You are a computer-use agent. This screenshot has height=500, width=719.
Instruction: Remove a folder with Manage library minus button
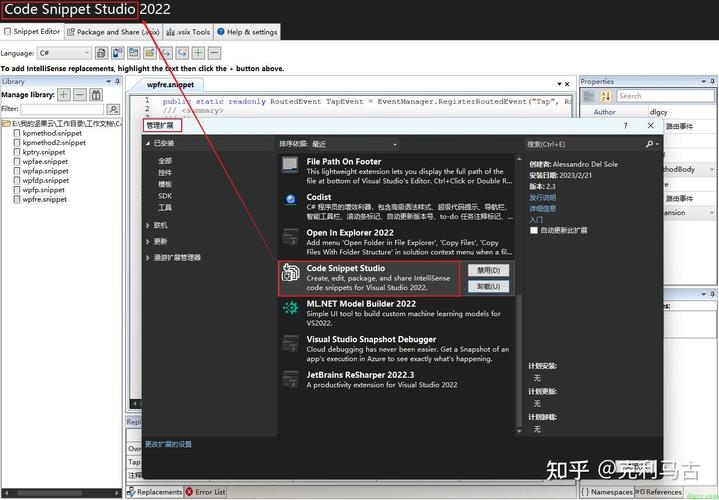click(80, 95)
